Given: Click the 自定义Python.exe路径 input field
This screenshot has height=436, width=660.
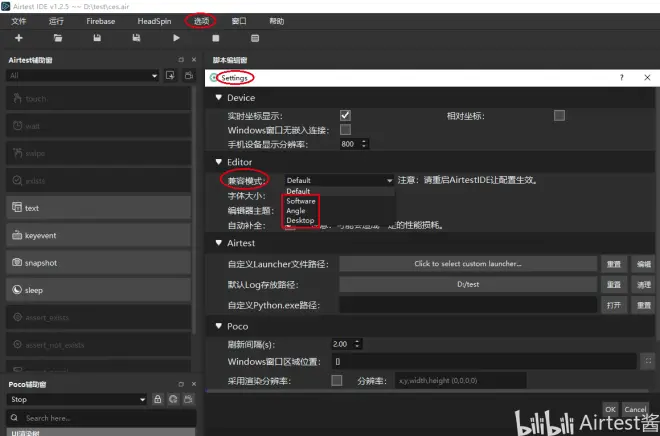Looking at the screenshot, I should [x=468, y=305].
